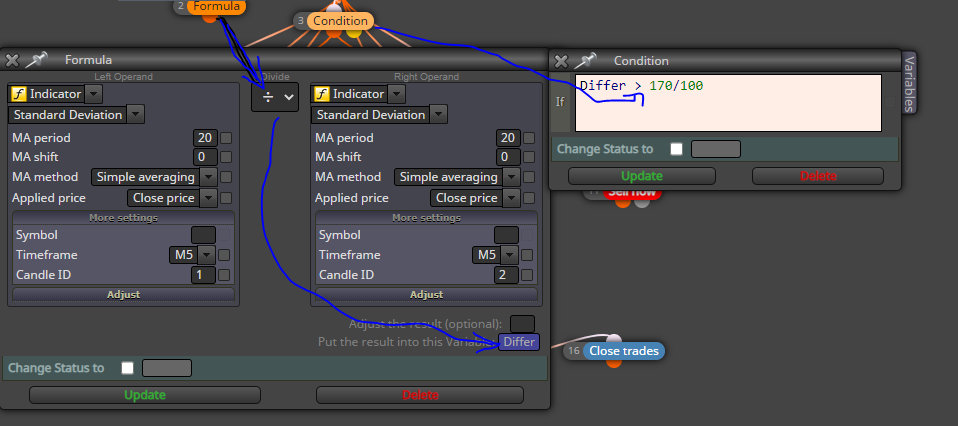Click the Adjust the result optional field

click(522, 324)
